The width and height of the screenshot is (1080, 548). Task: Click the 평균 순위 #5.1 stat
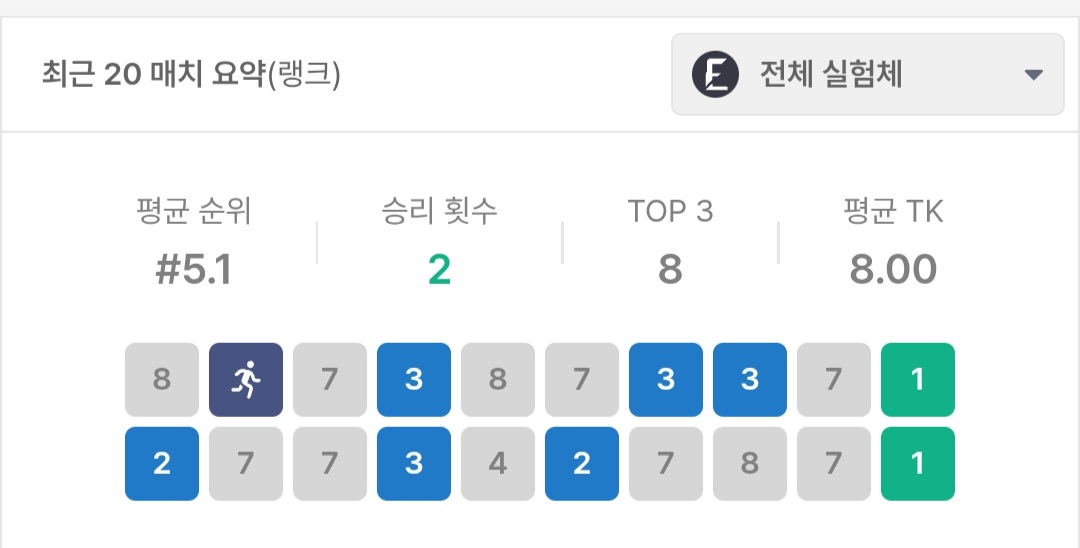tap(194, 269)
